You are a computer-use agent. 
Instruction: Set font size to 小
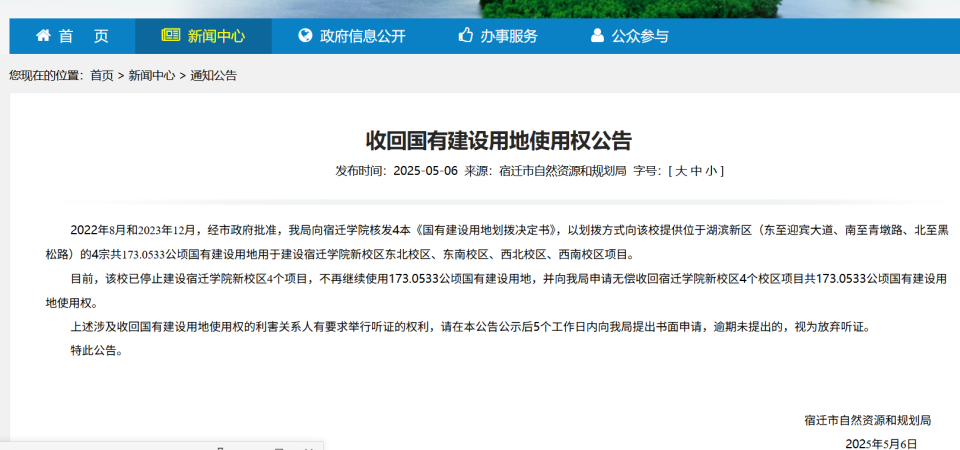[711, 171]
